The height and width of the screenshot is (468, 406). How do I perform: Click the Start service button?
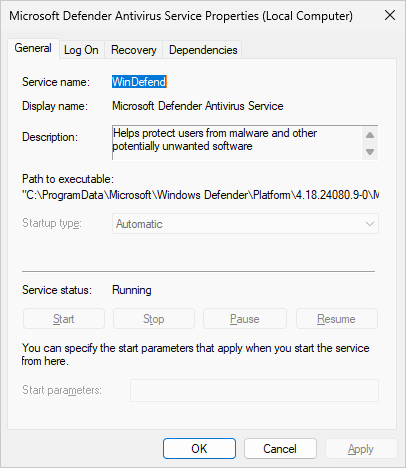64,319
